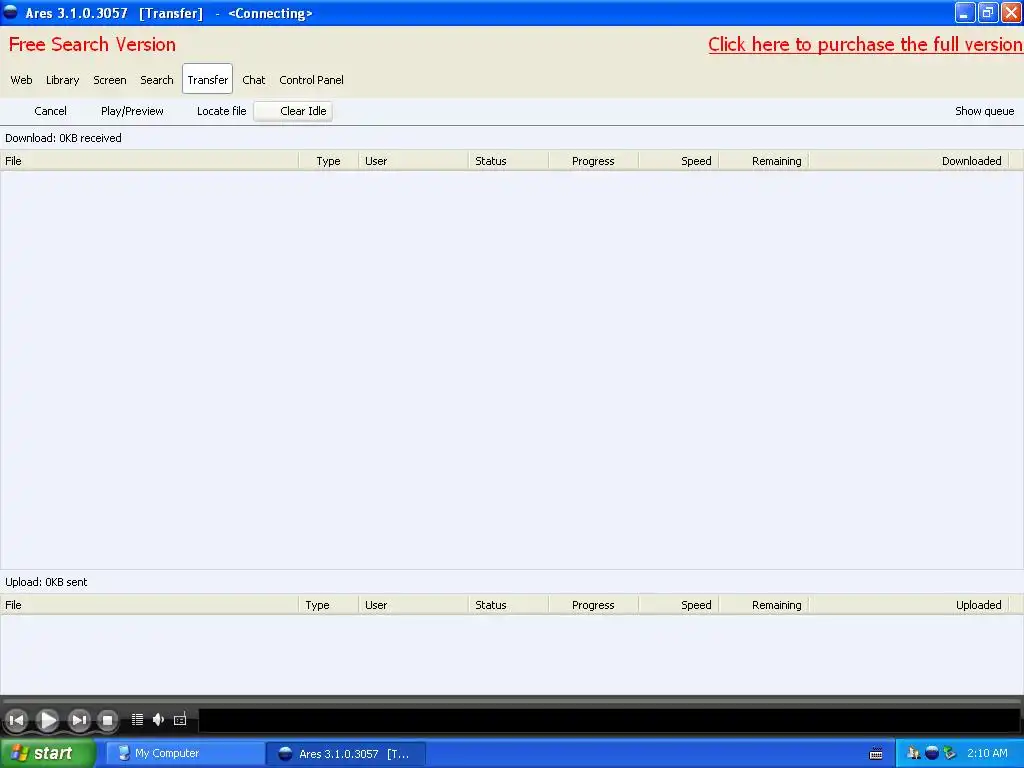This screenshot has height=768, width=1024.
Task: Open the Web tab
Action: 21,80
